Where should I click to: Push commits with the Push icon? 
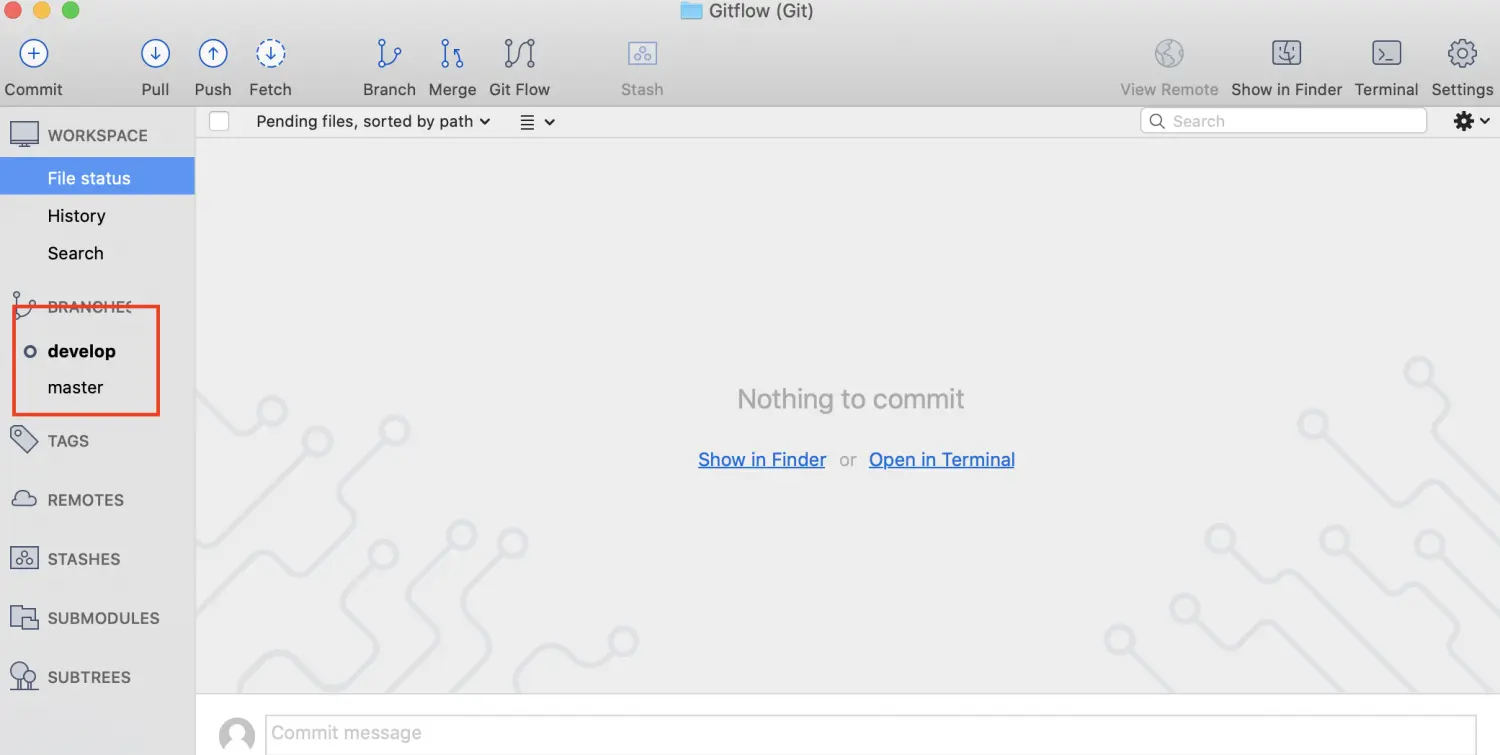[213, 53]
